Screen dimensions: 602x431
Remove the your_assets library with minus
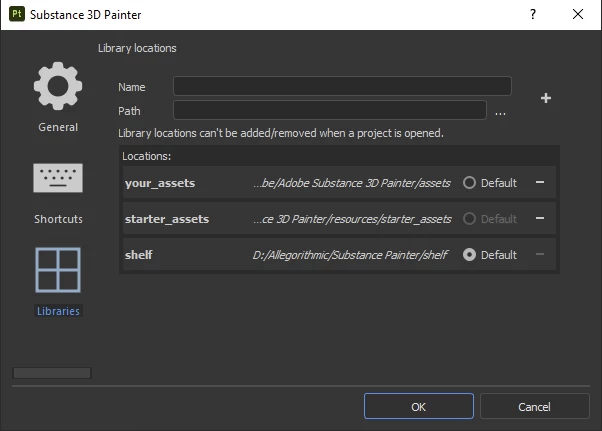[540, 182]
